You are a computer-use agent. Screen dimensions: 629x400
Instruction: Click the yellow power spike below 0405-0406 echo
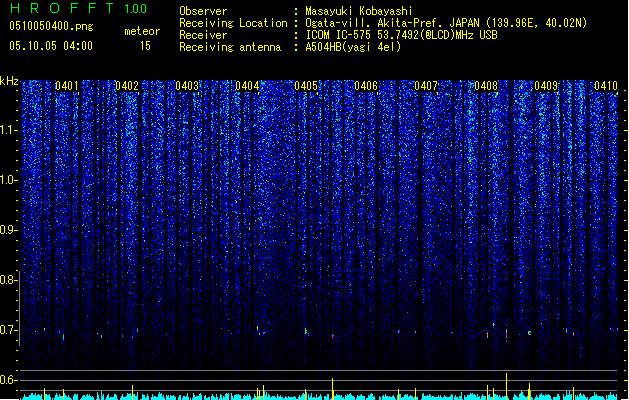pyautogui.click(x=332, y=388)
